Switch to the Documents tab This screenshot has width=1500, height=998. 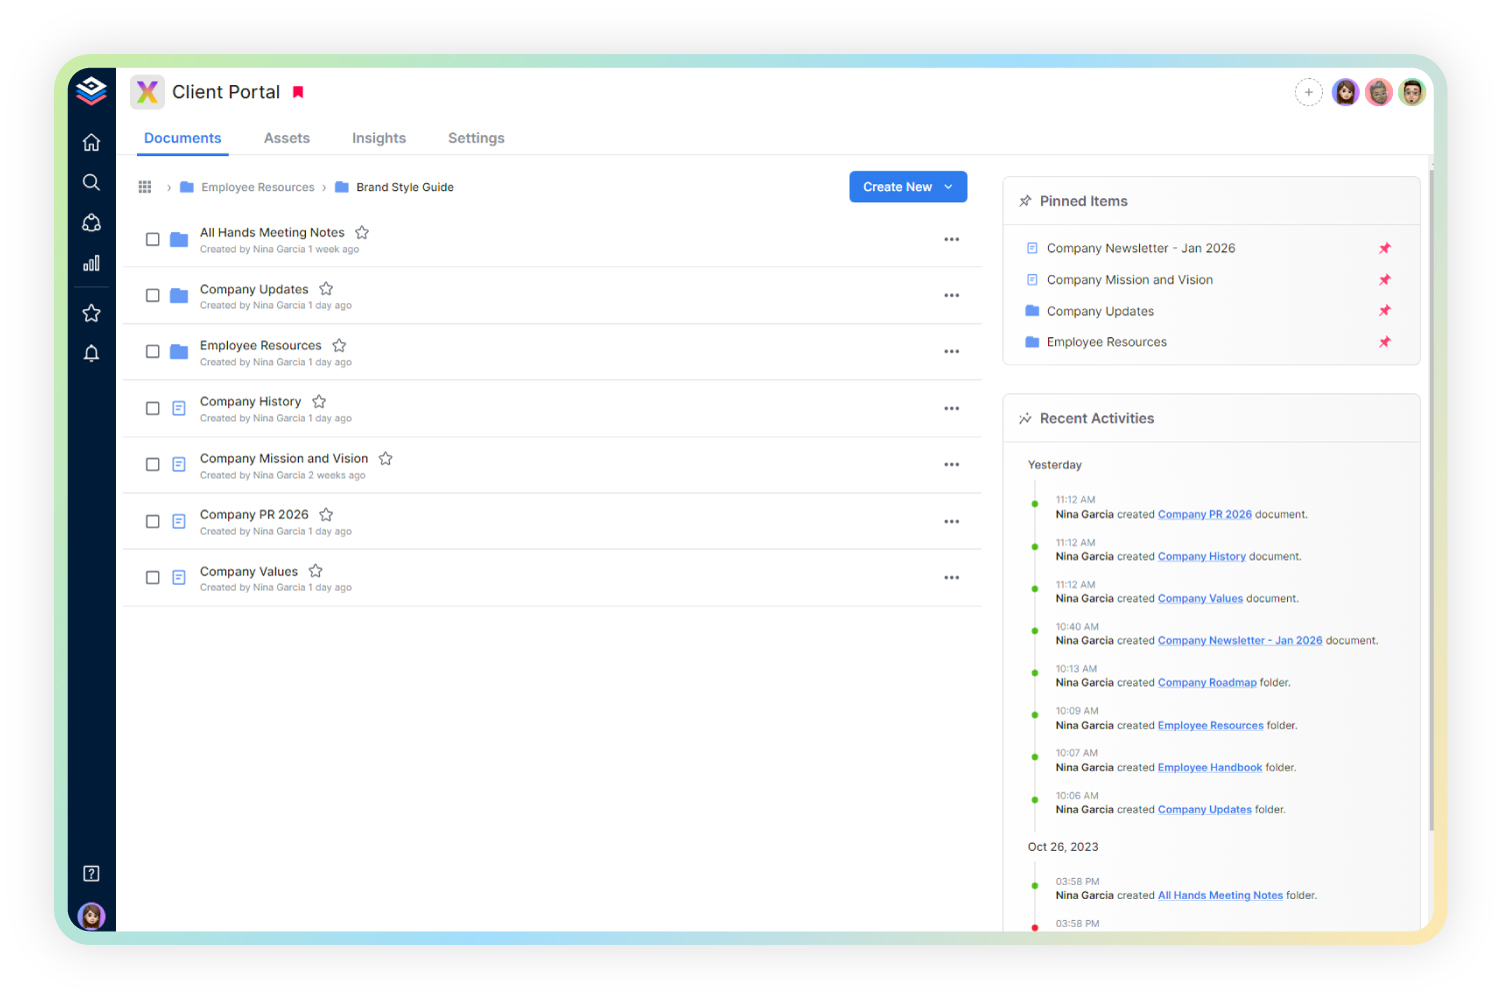coord(183,138)
